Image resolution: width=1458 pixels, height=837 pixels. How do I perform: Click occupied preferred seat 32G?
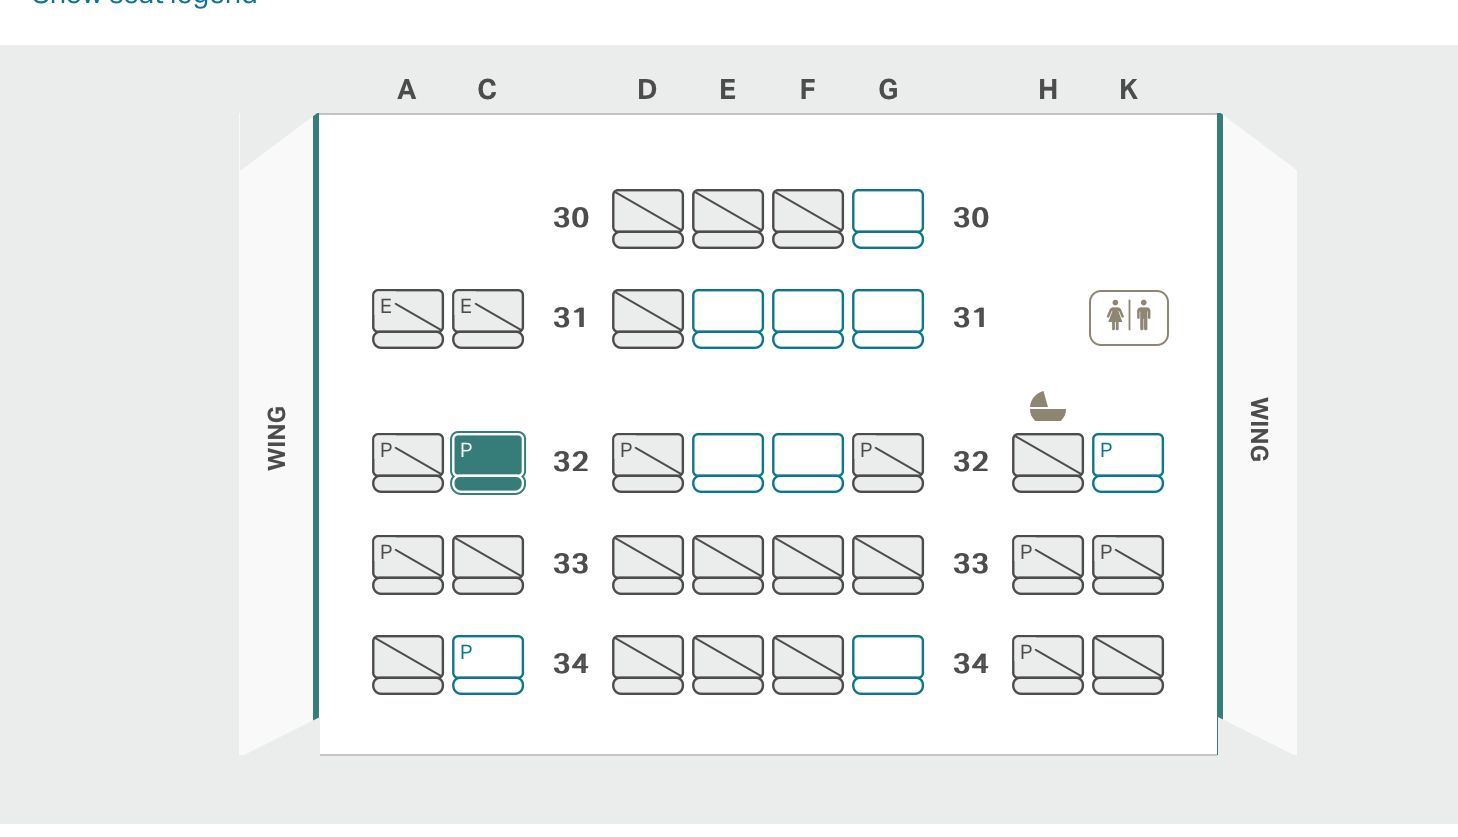[887, 461]
